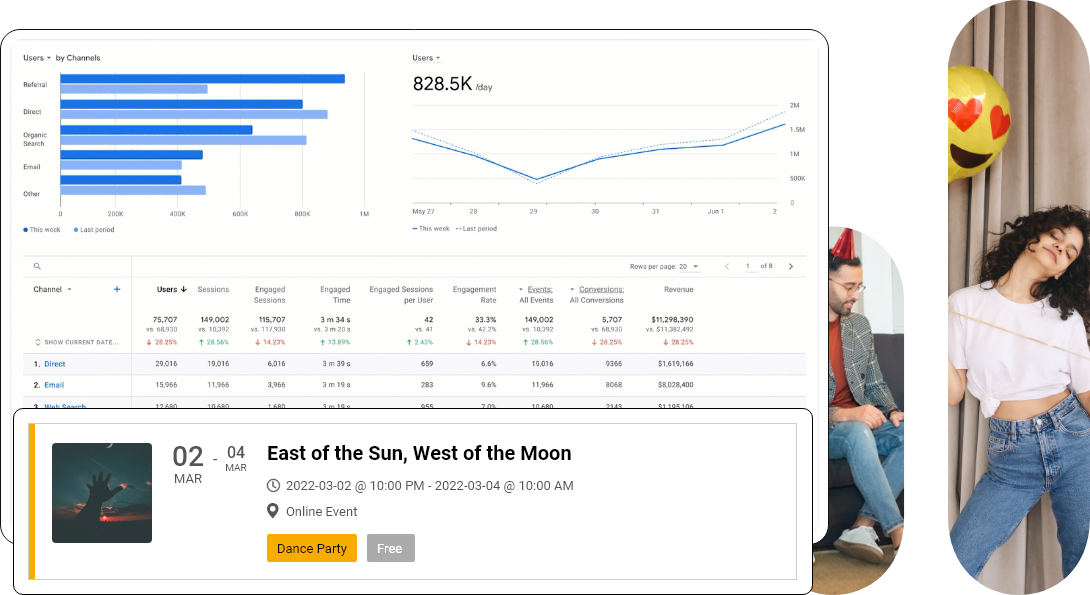Open the Email channel row link
Screen dimensions: 1090x595
click(54, 385)
